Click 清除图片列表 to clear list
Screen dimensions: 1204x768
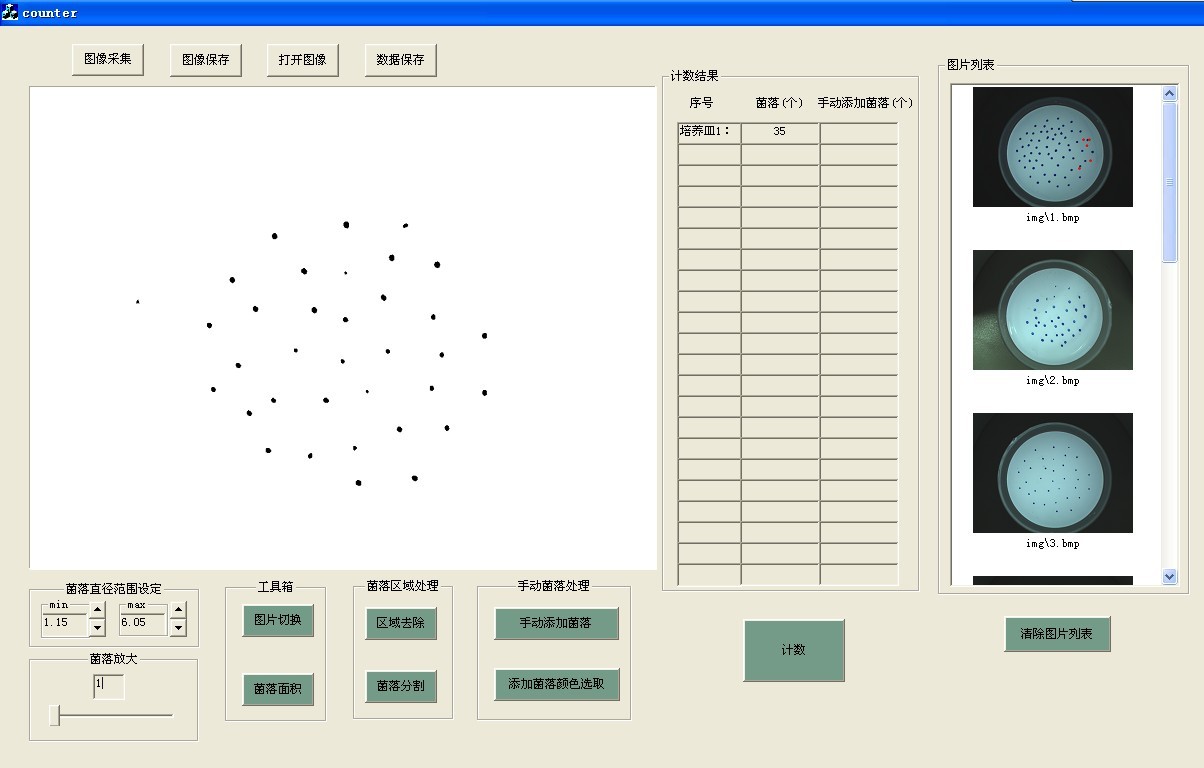pos(1057,634)
